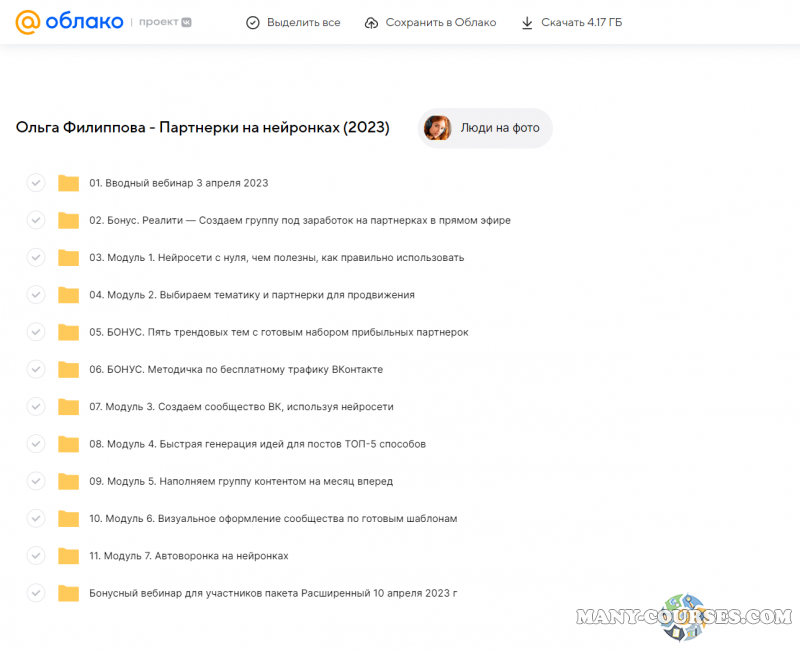Open the Люди на фото chip
Image resolution: width=800 pixels, height=650 pixels.
[499, 128]
